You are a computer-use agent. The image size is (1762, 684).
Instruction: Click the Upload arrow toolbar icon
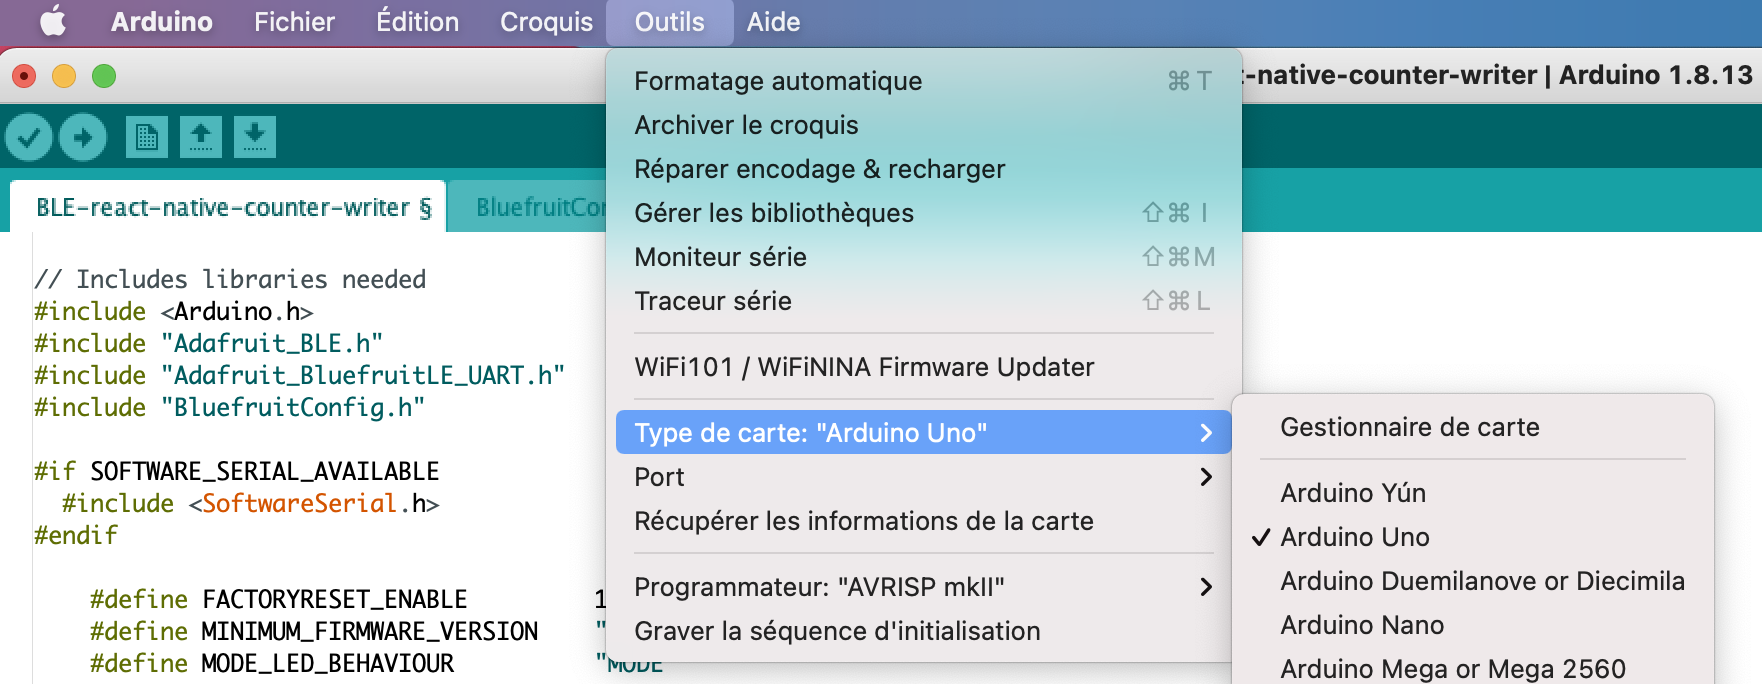[83, 137]
